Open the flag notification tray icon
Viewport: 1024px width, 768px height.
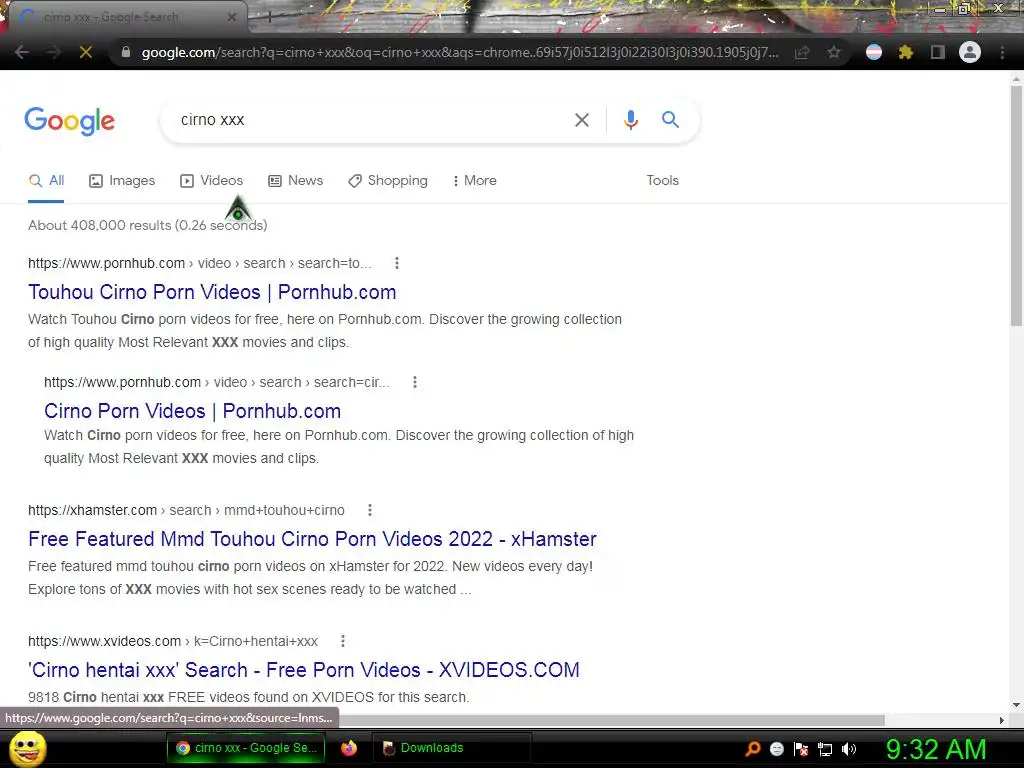pyautogui.click(x=801, y=749)
